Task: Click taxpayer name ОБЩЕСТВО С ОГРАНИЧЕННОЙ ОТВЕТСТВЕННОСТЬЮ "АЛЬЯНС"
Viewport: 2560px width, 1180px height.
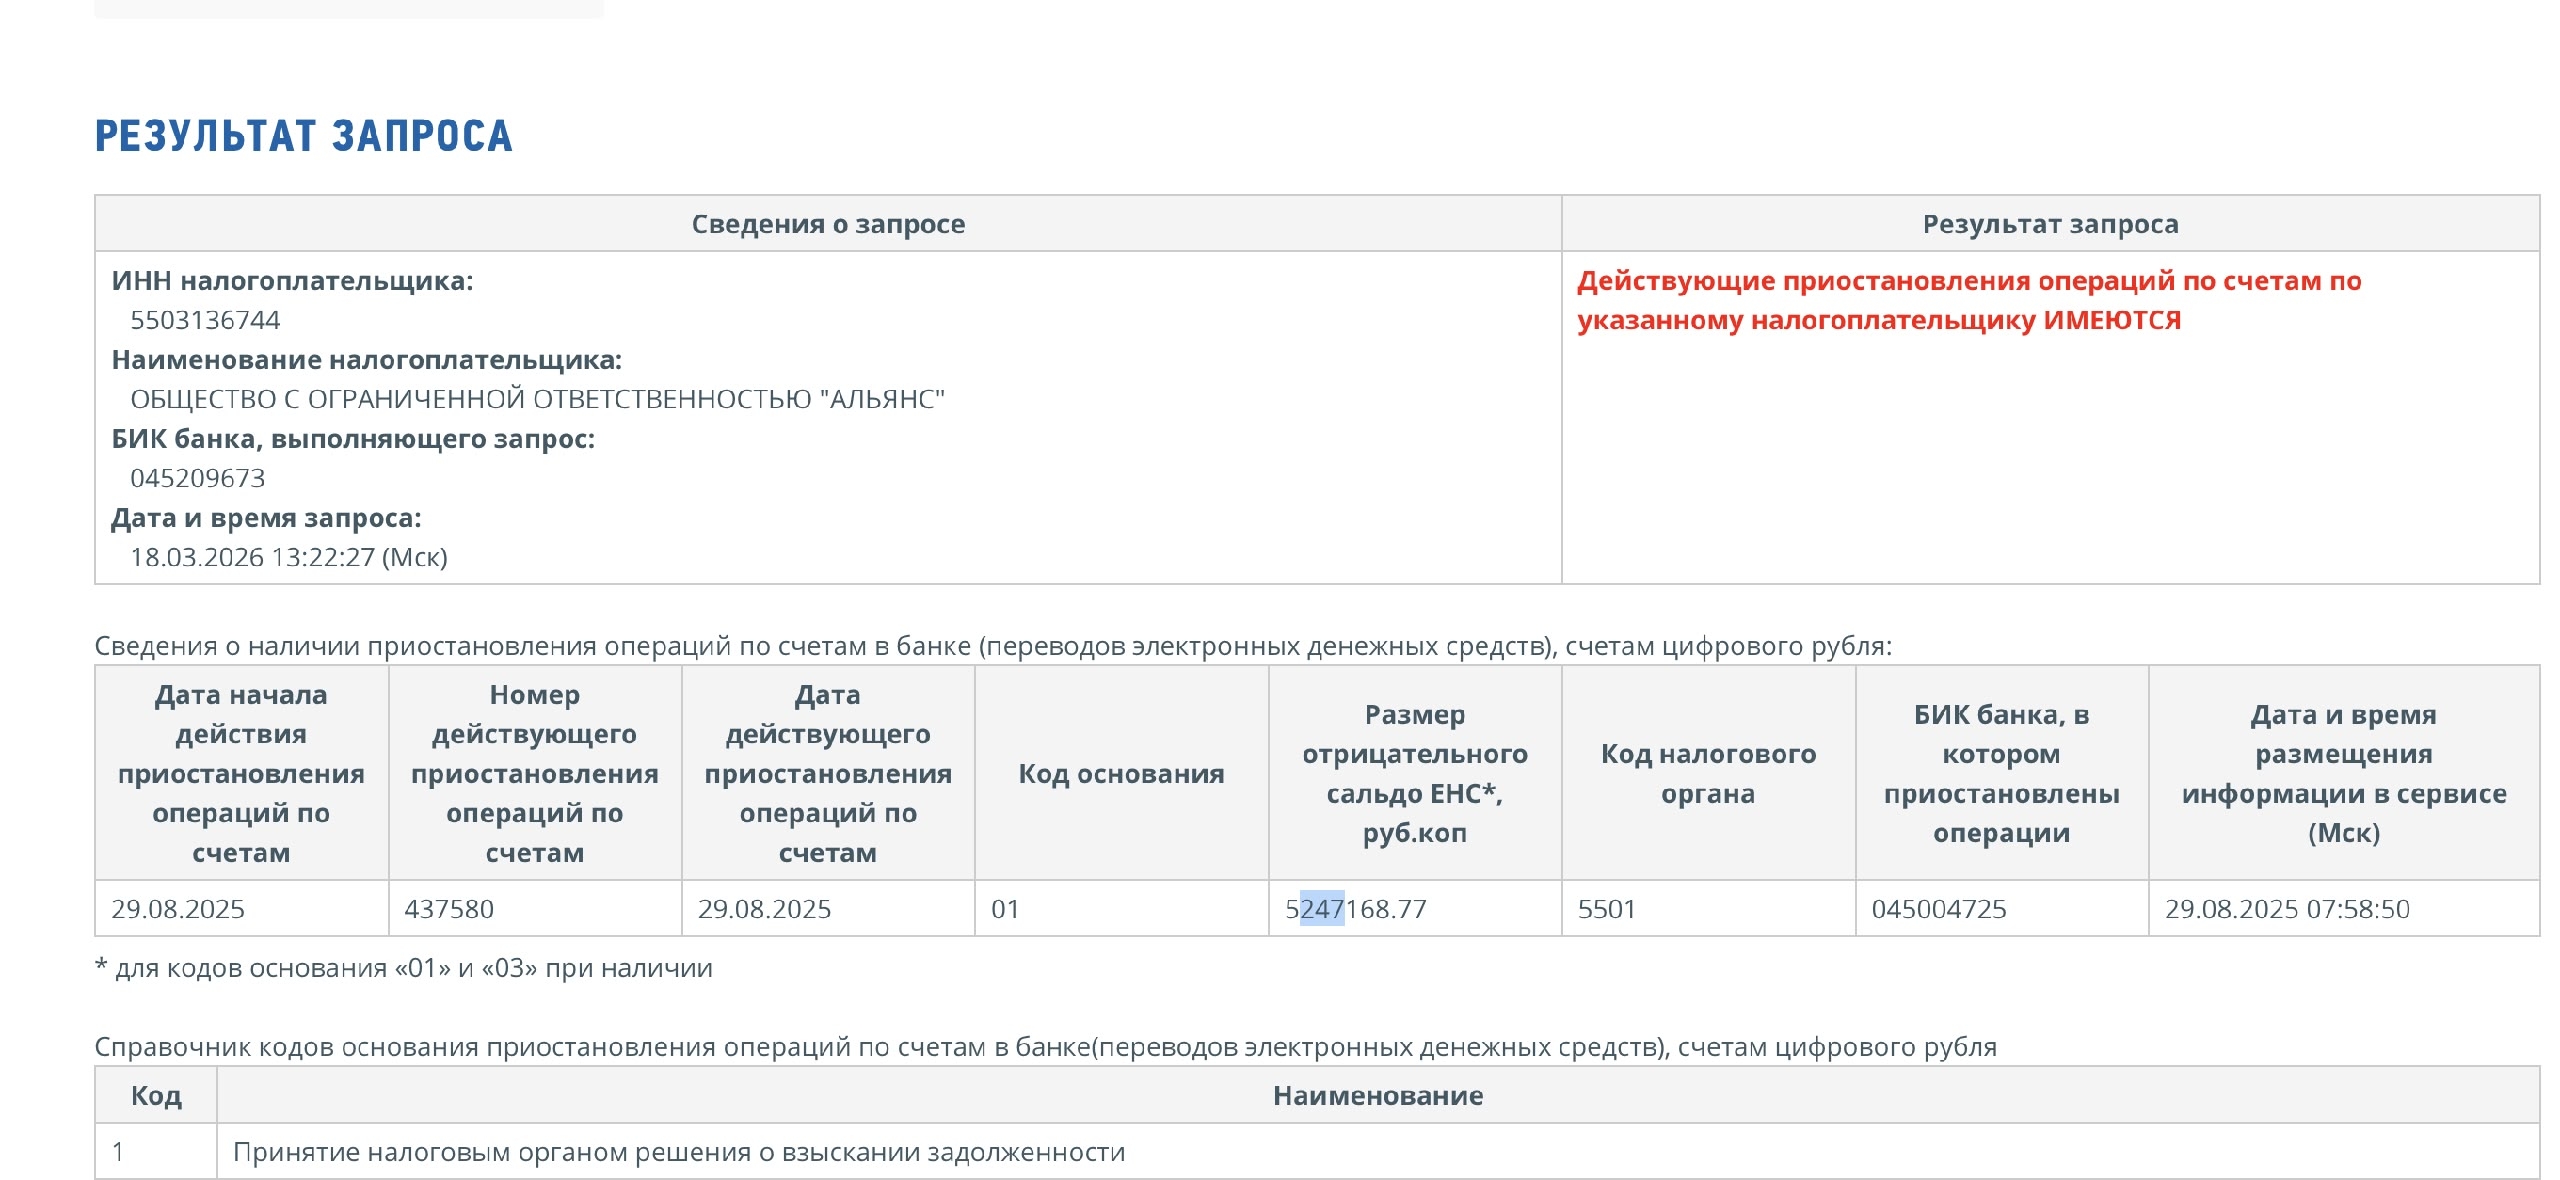Action: click(537, 399)
